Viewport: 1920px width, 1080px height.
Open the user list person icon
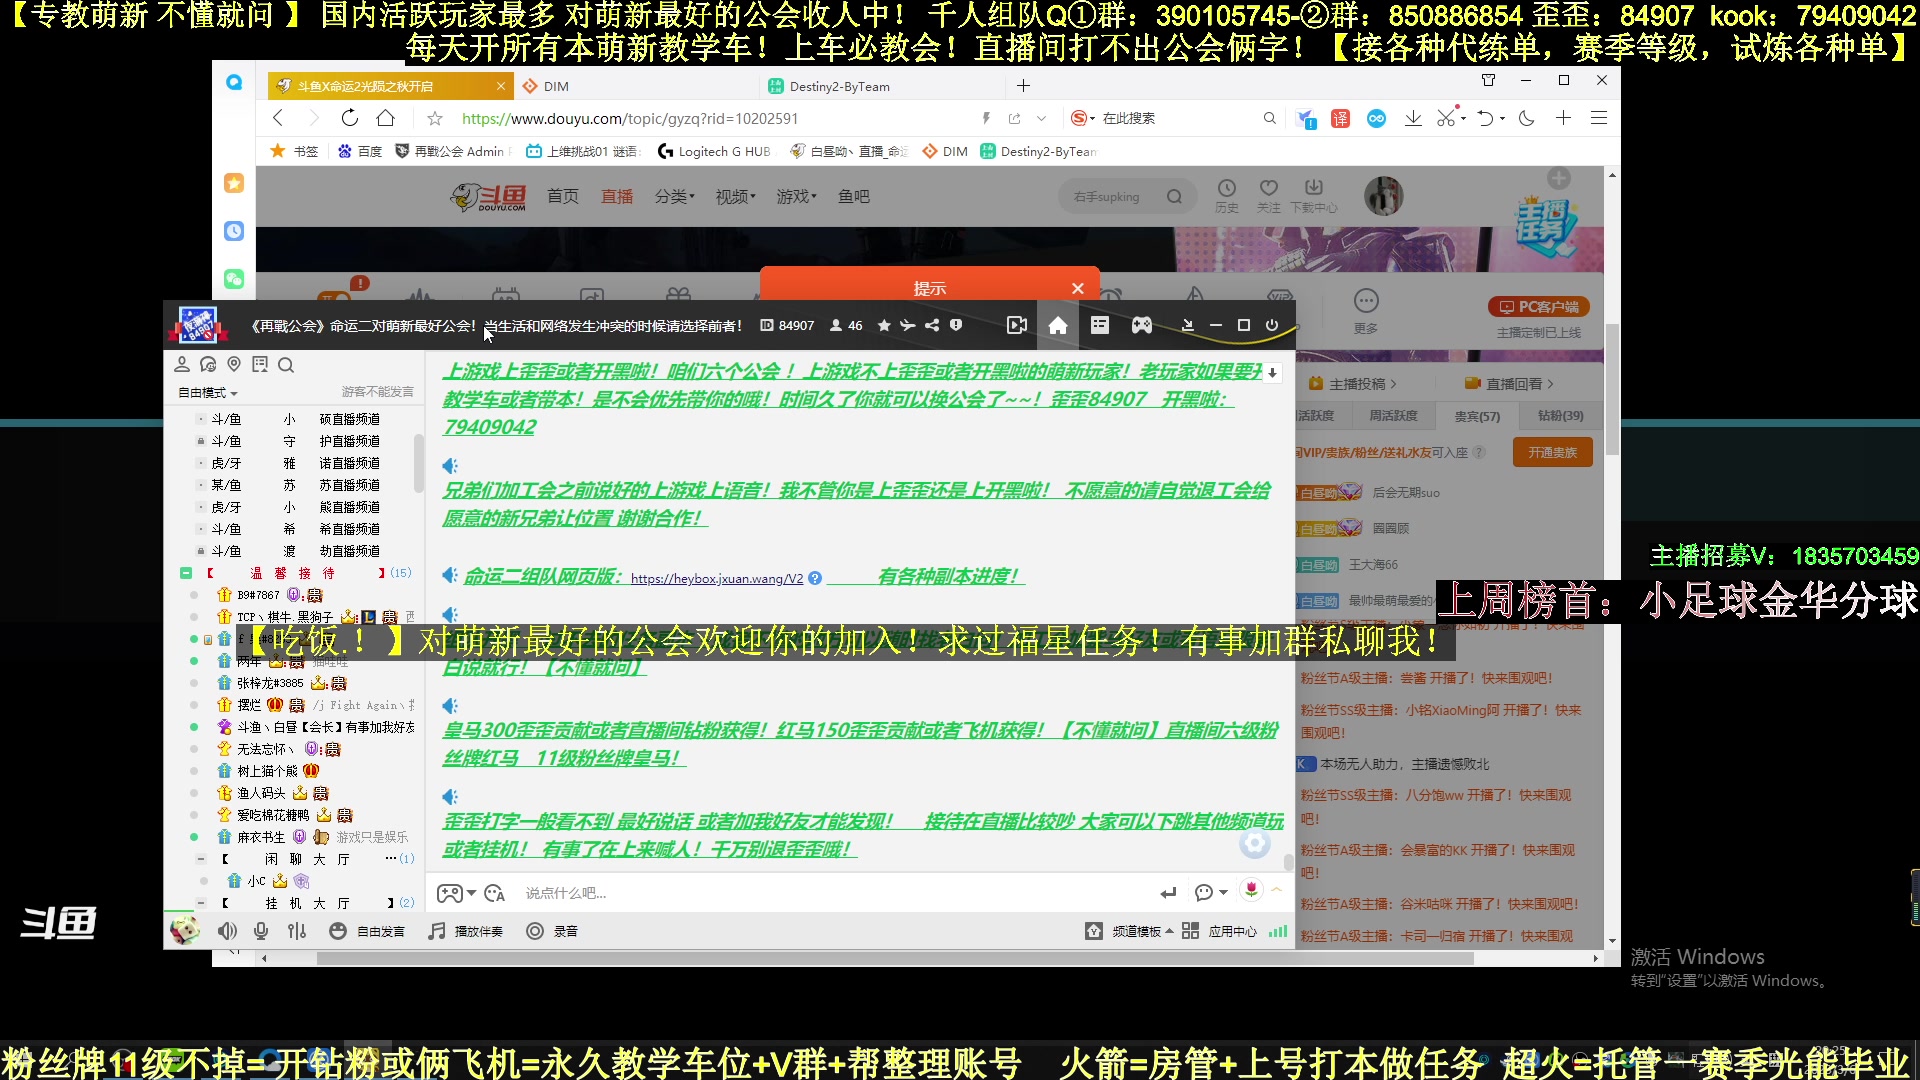coord(182,364)
